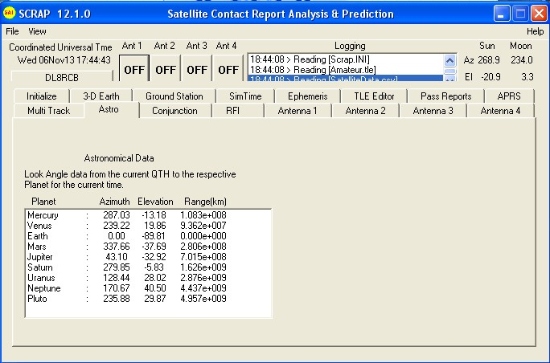Switch to the Multi Track tab
The width and height of the screenshot is (550, 363).
(49, 111)
